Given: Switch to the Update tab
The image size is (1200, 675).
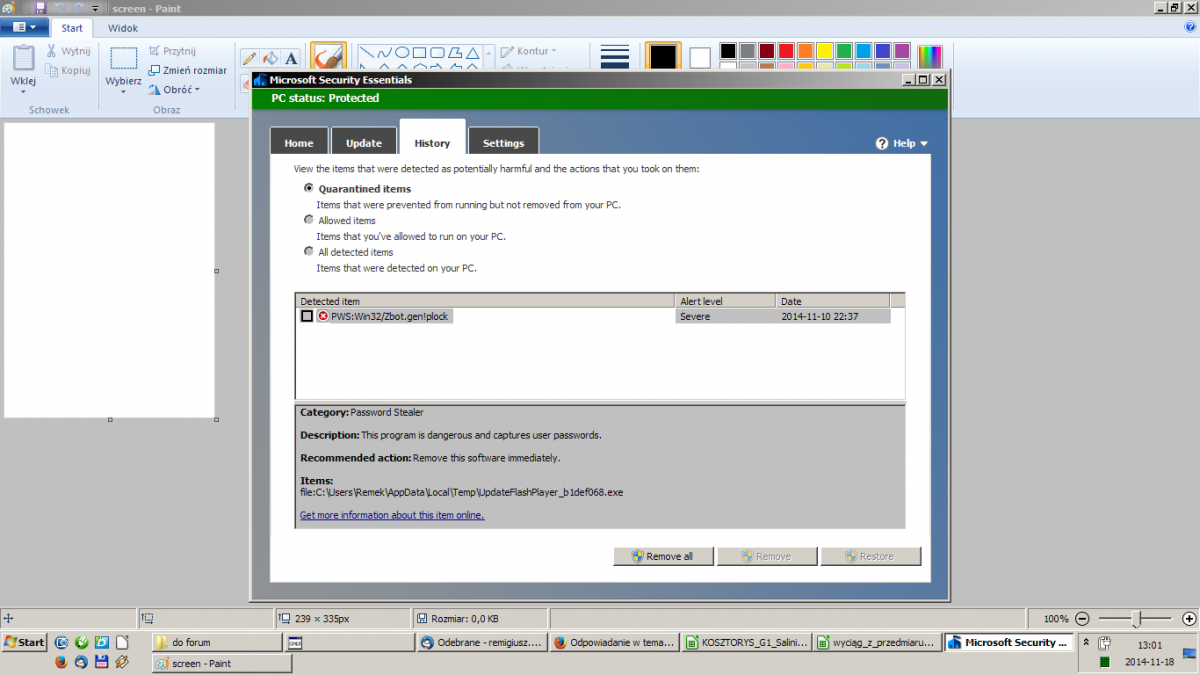Looking at the screenshot, I should [x=364, y=143].
